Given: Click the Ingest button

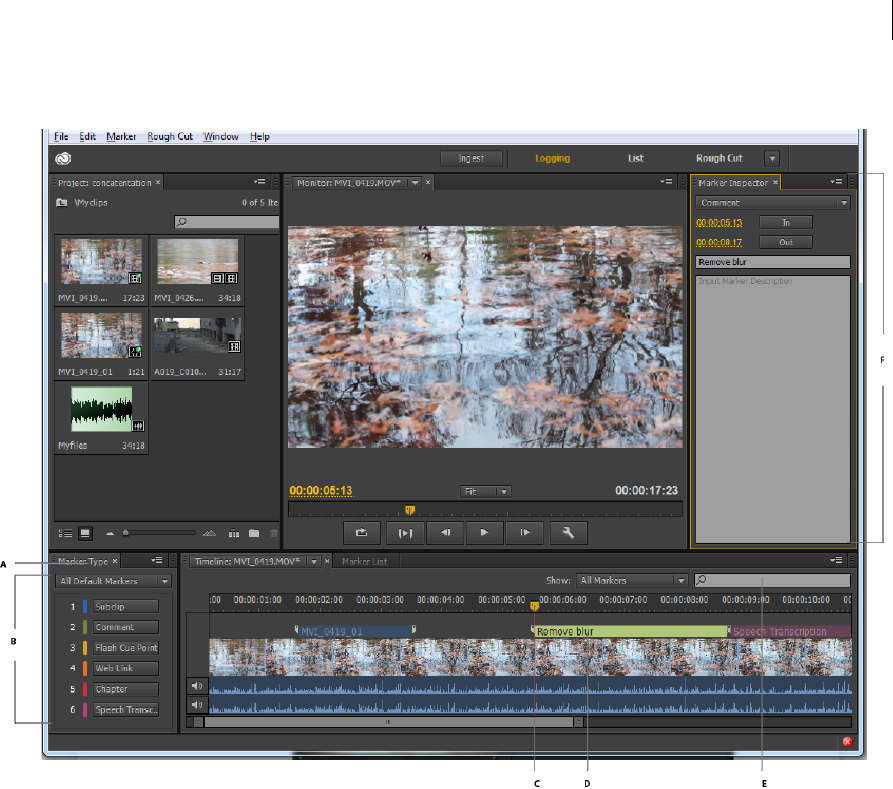Looking at the screenshot, I should point(471,158).
